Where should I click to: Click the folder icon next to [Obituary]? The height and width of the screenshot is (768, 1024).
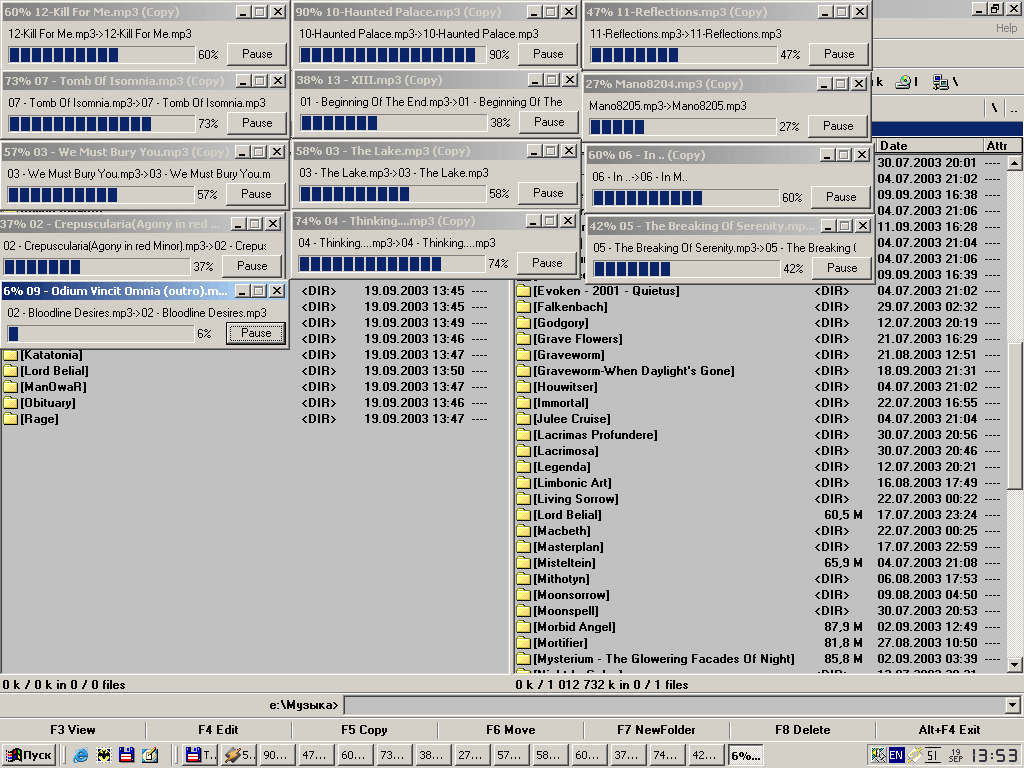[x=10, y=403]
